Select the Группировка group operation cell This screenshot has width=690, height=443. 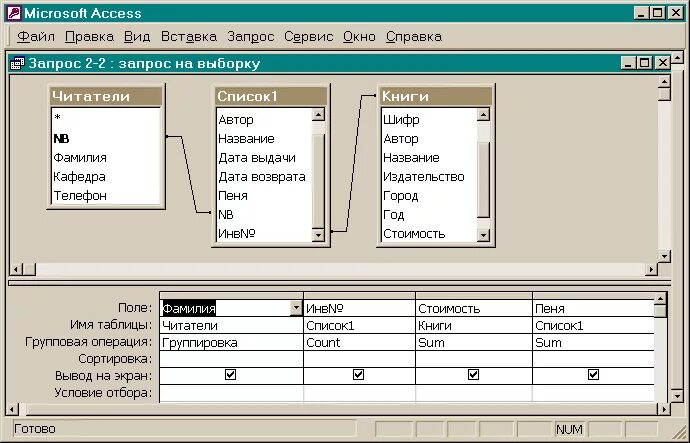click(231, 342)
